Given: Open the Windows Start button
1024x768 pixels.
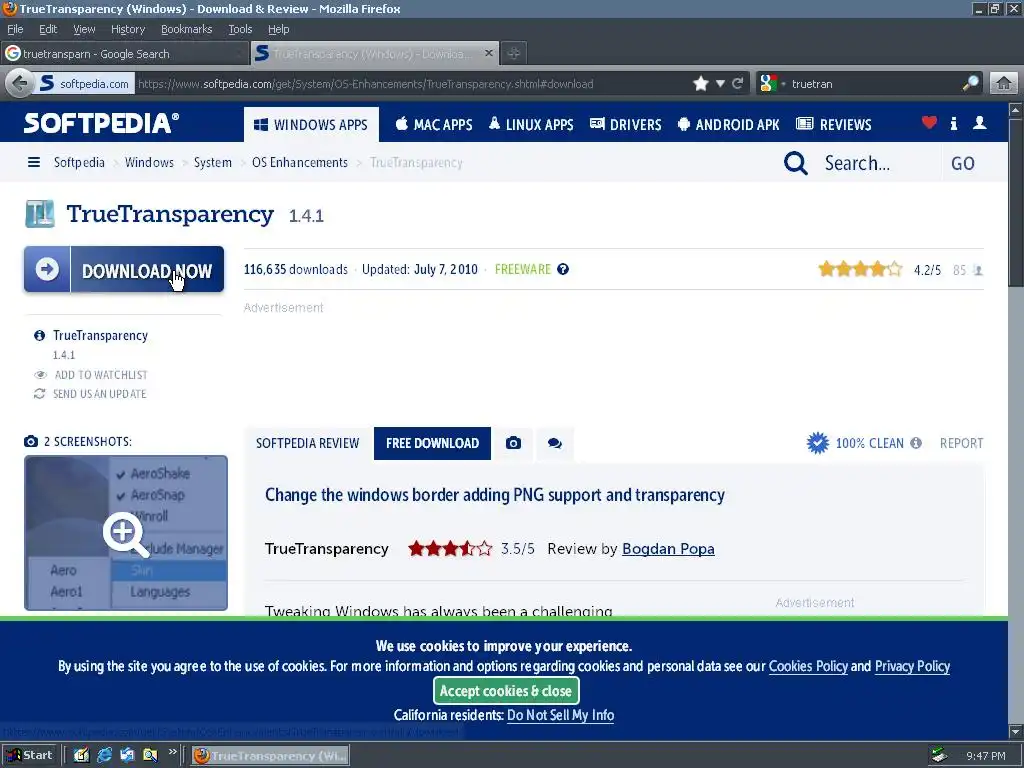Looking at the screenshot, I should (30, 756).
